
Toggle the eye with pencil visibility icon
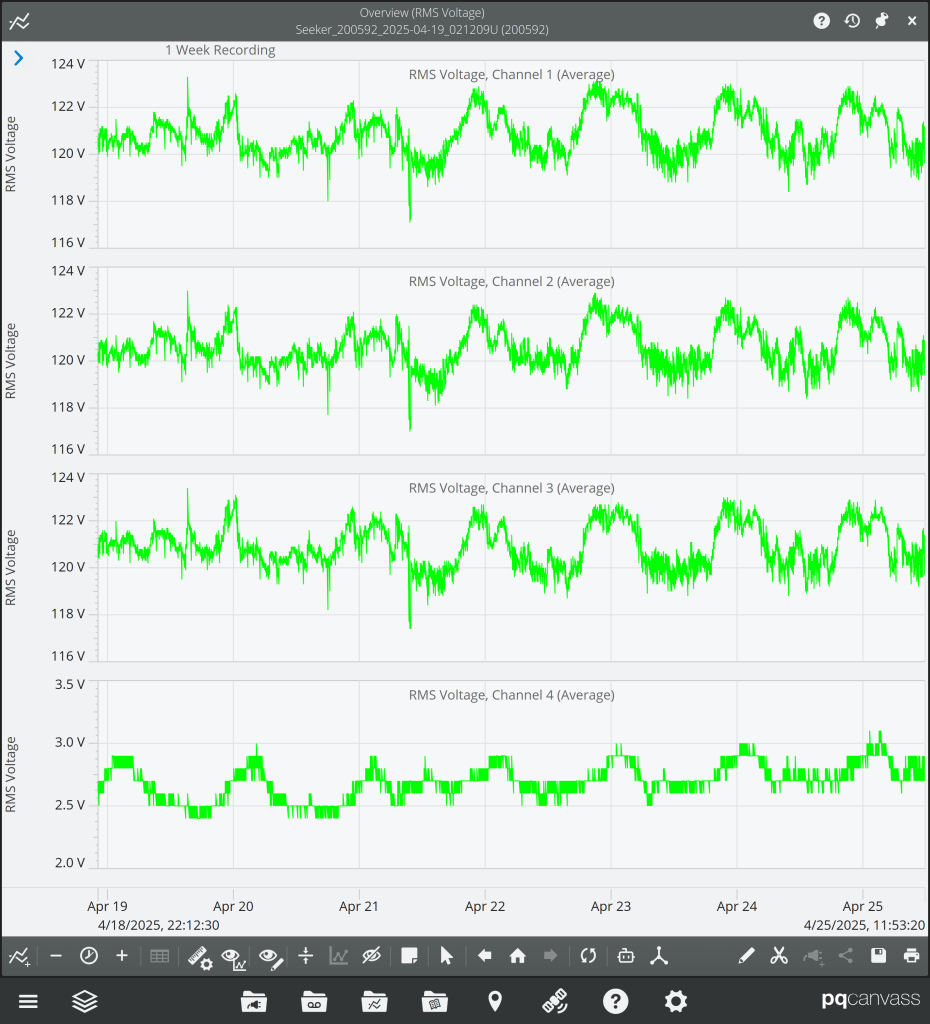[270, 957]
